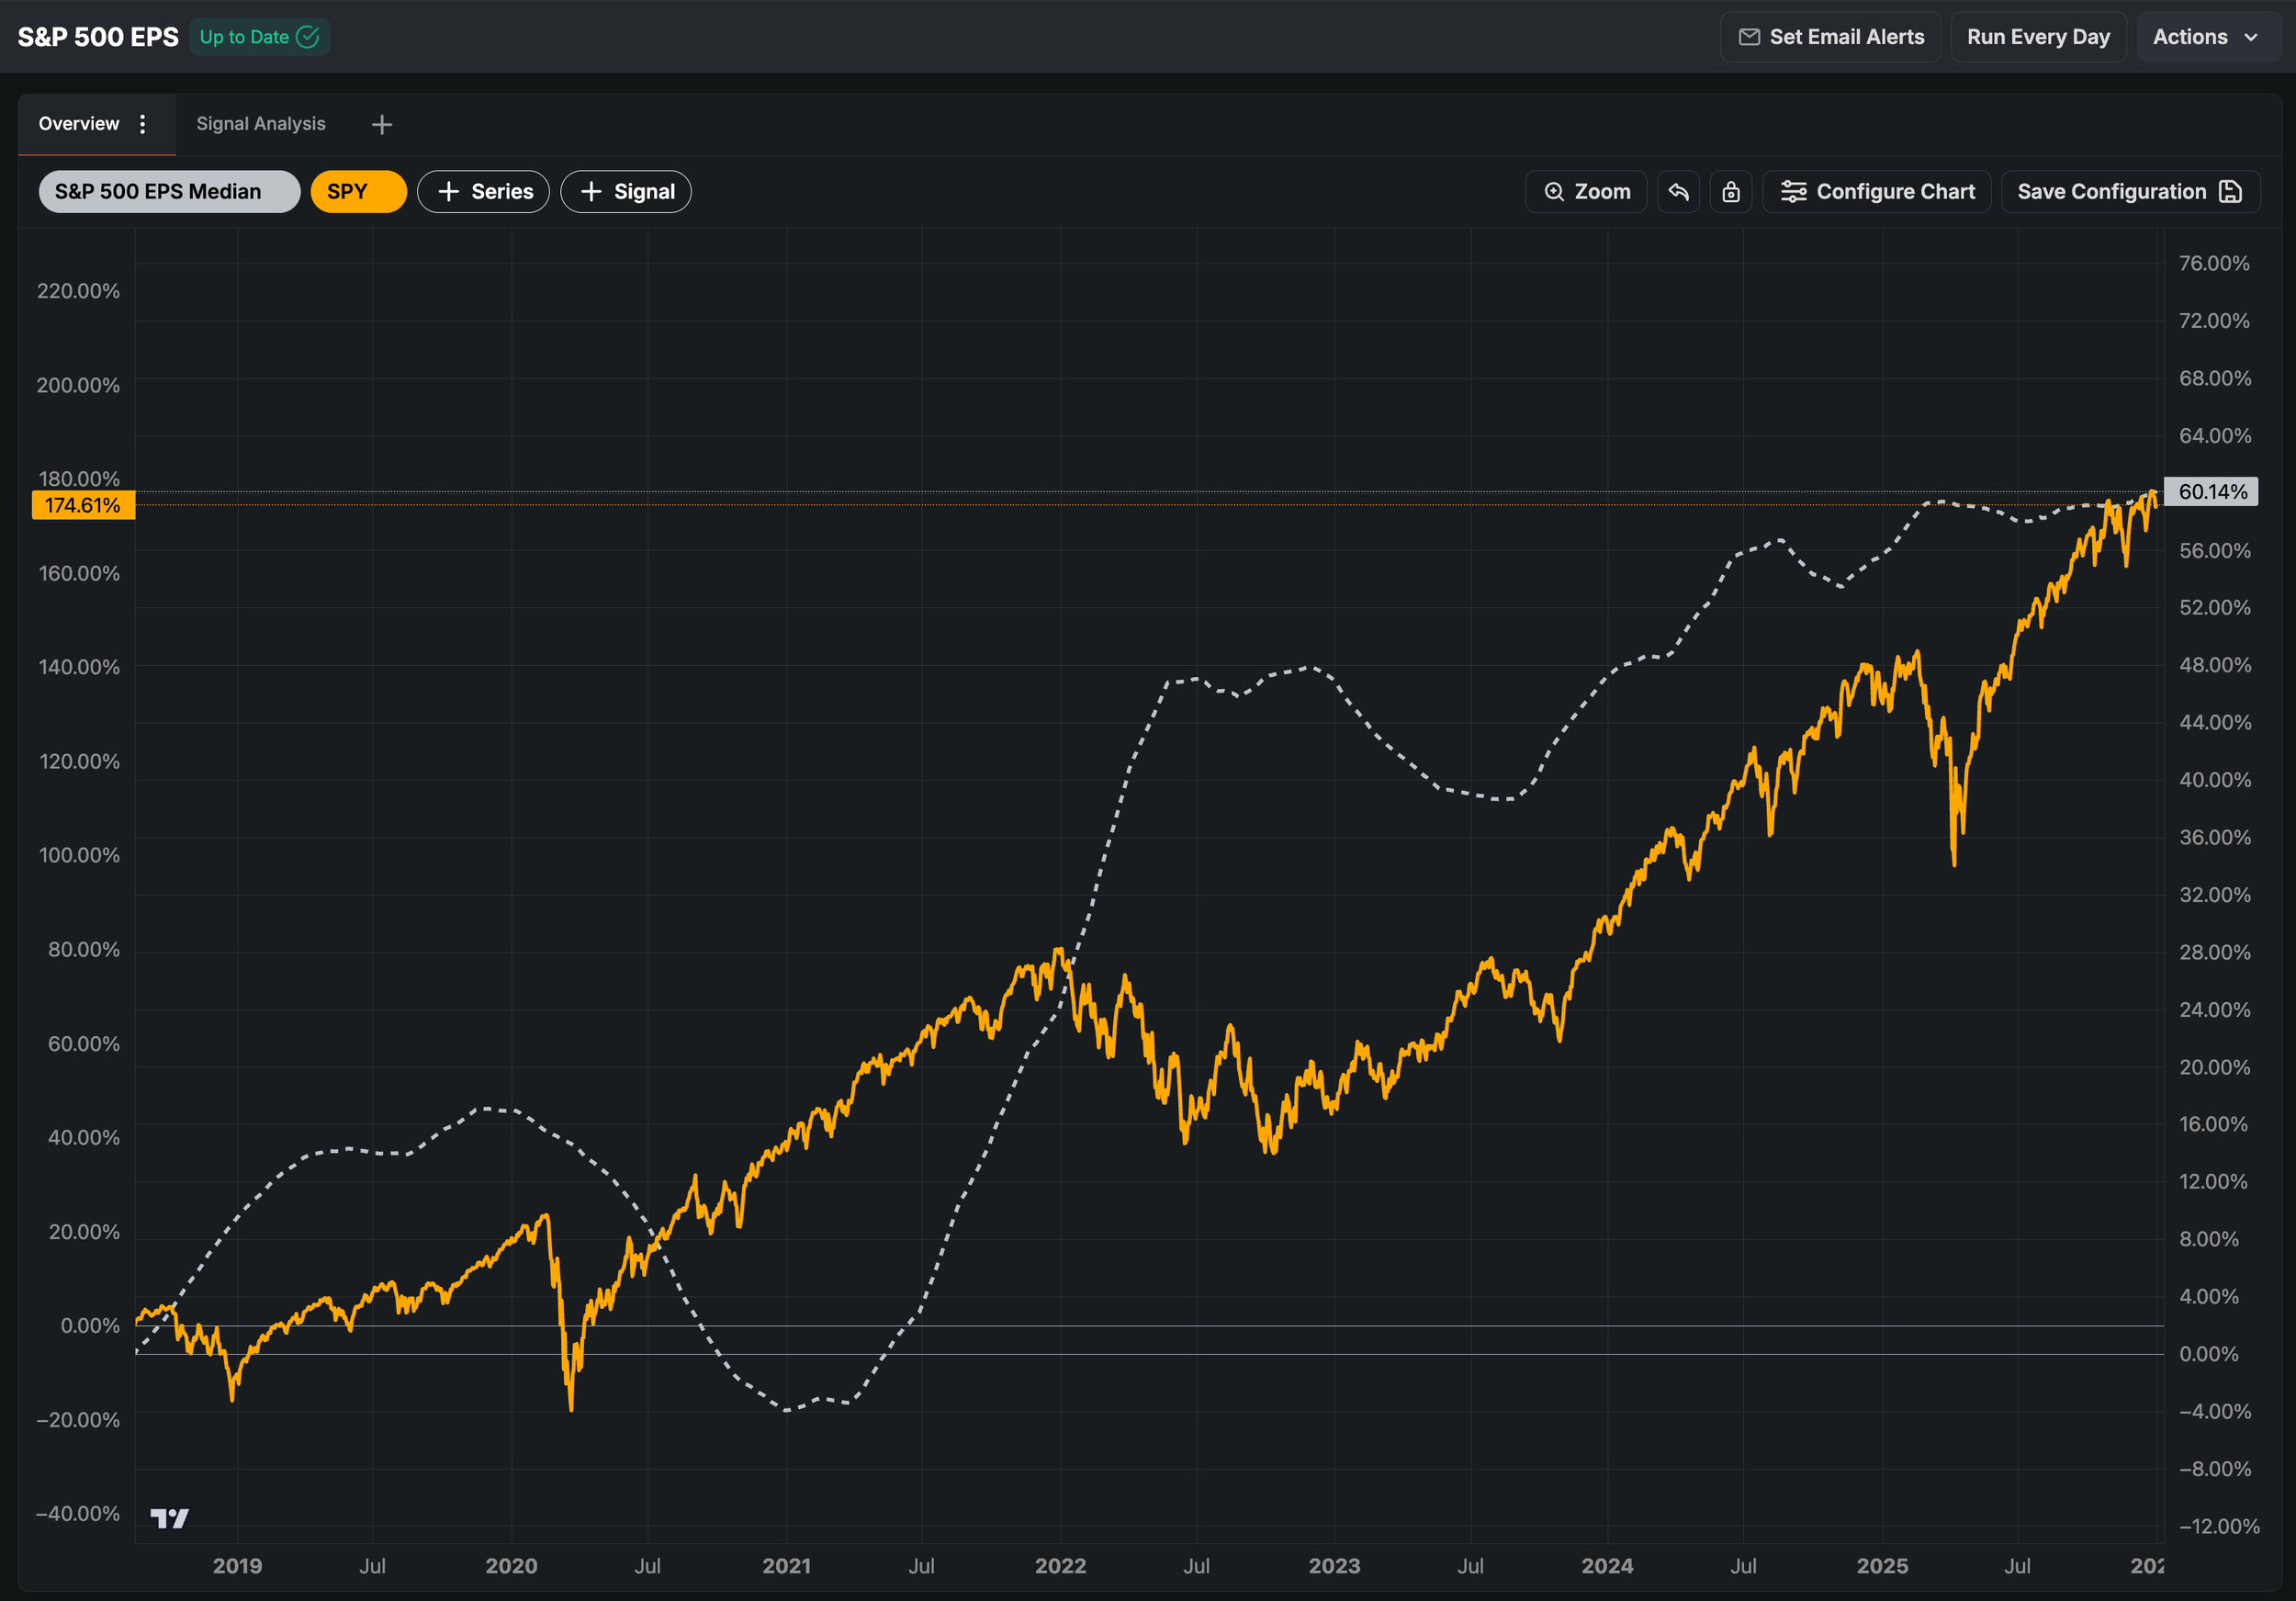Click the undo arrow icon
This screenshot has height=1601, width=2296.
(1678, 191)
